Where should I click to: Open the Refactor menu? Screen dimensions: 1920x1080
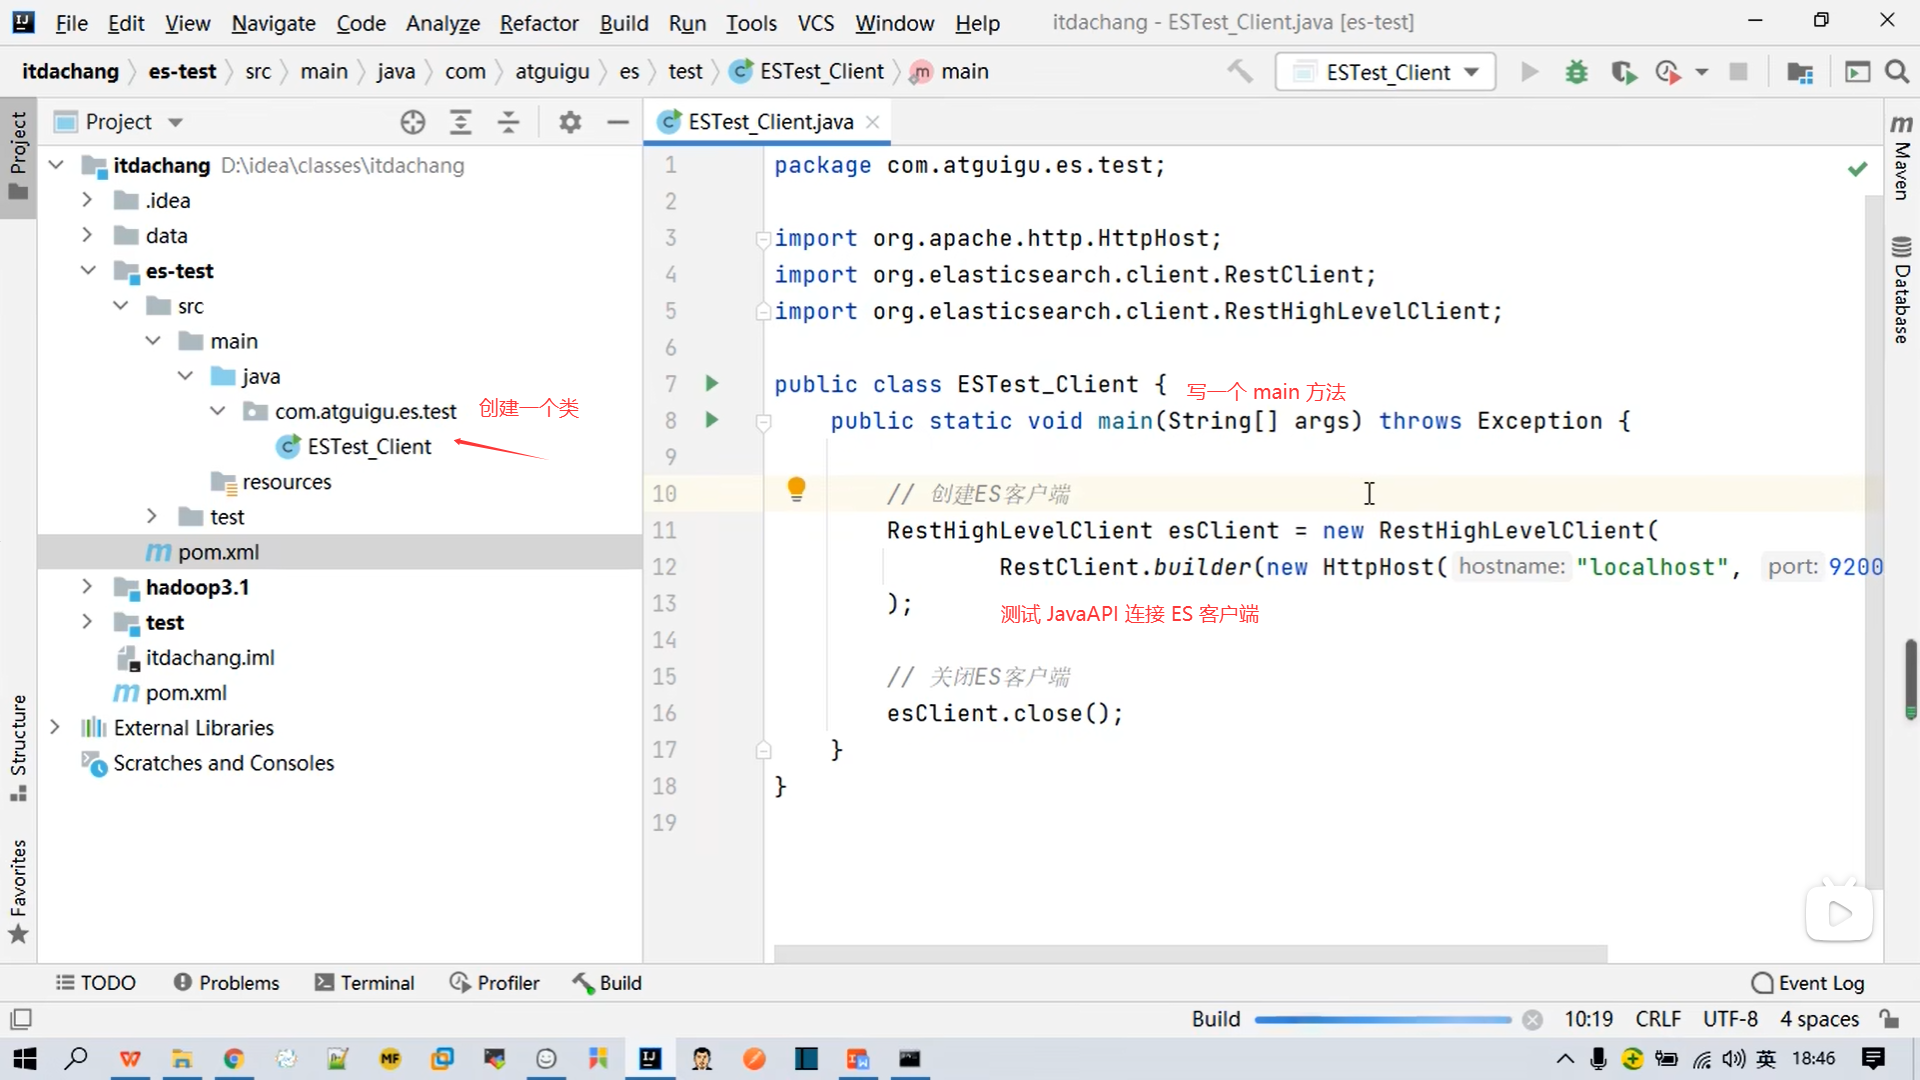pyautogui.click(x=538, y=22)
